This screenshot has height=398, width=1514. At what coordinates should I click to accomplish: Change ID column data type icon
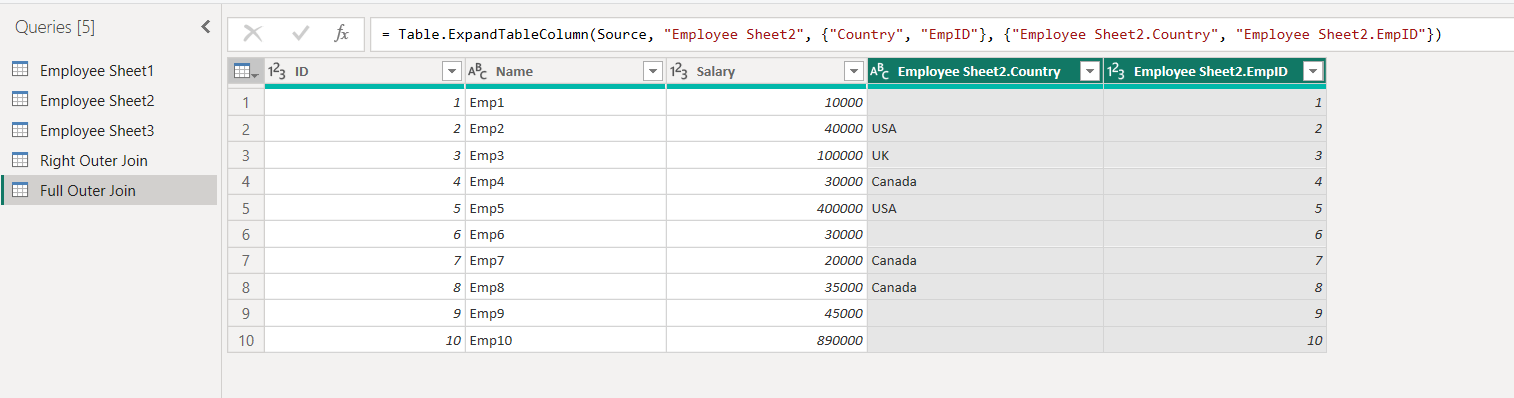coord(278,71)
